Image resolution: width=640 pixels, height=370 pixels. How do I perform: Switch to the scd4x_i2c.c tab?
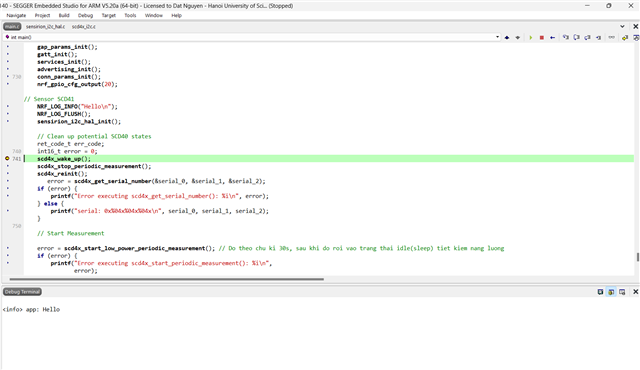pyautogui.click(x=84, y=27)
